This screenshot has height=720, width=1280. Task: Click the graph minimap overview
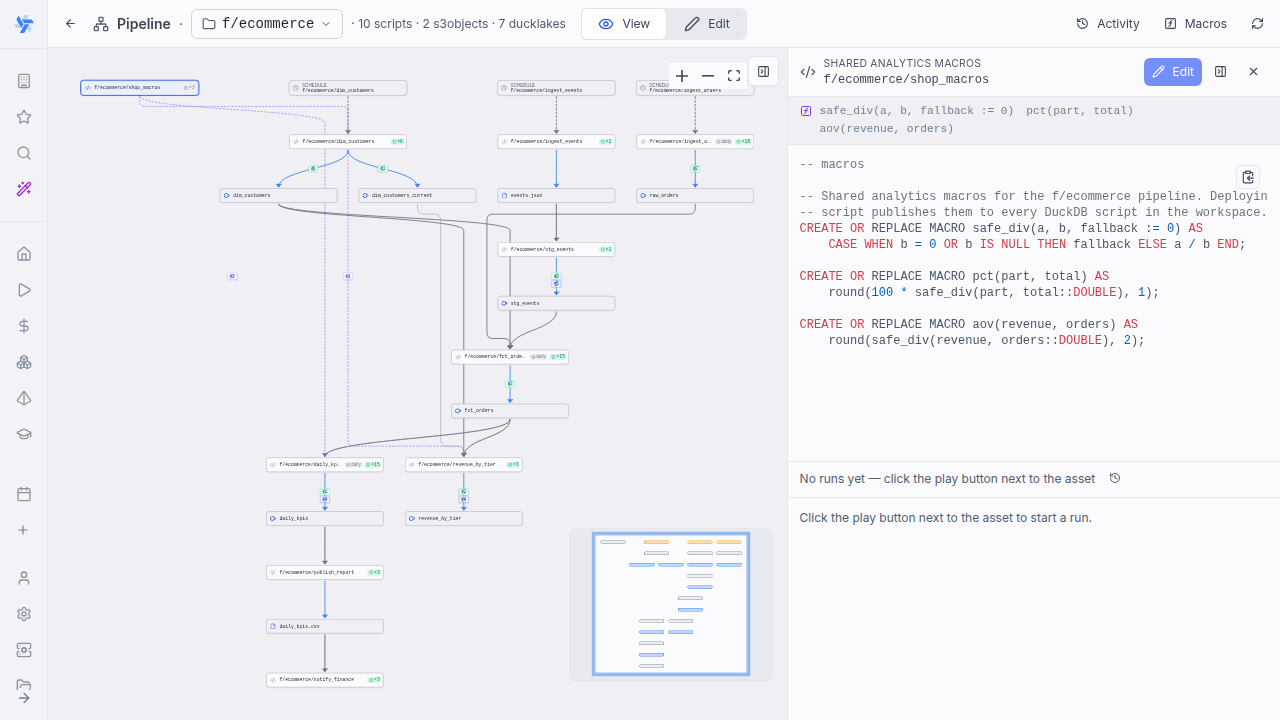tap(671, 604)
